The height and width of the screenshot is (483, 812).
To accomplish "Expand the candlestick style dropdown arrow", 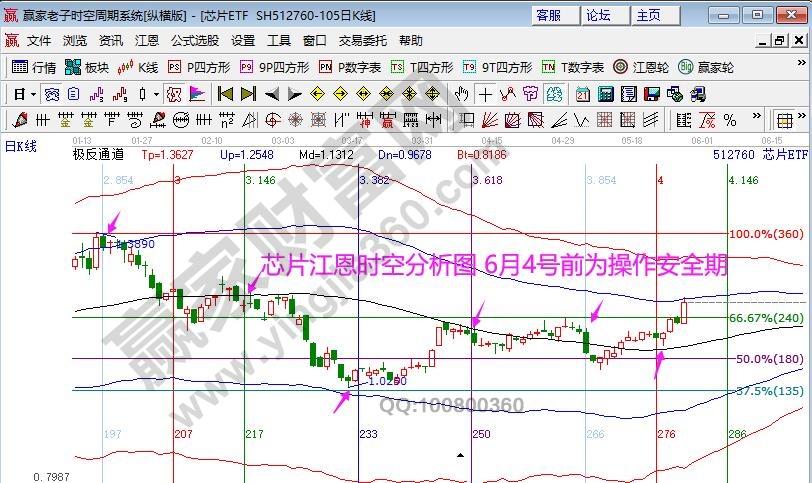I will point(155,94).
